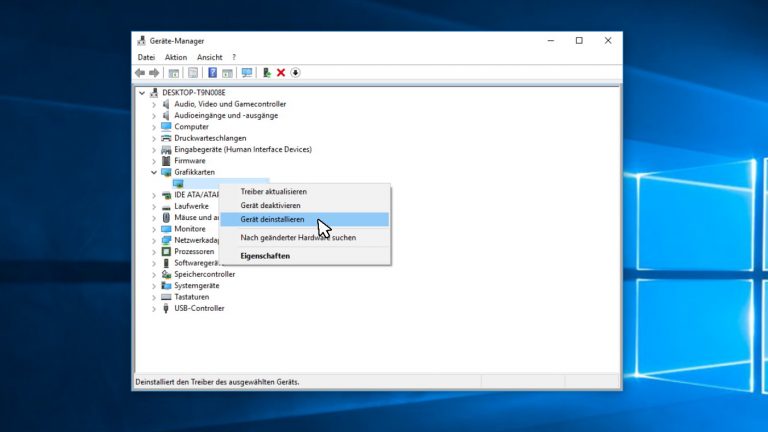Open Eigenschaften from the context menu
This screenshot has height=432, width=768.
(x=265, y=256)
